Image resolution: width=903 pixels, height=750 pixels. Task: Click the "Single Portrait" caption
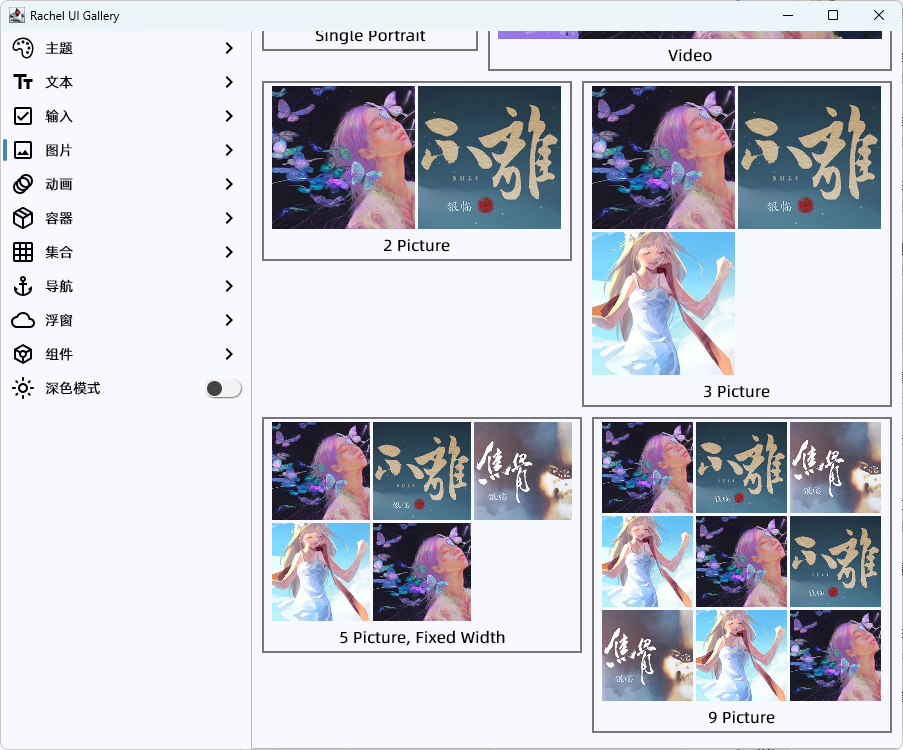(370, 36)
